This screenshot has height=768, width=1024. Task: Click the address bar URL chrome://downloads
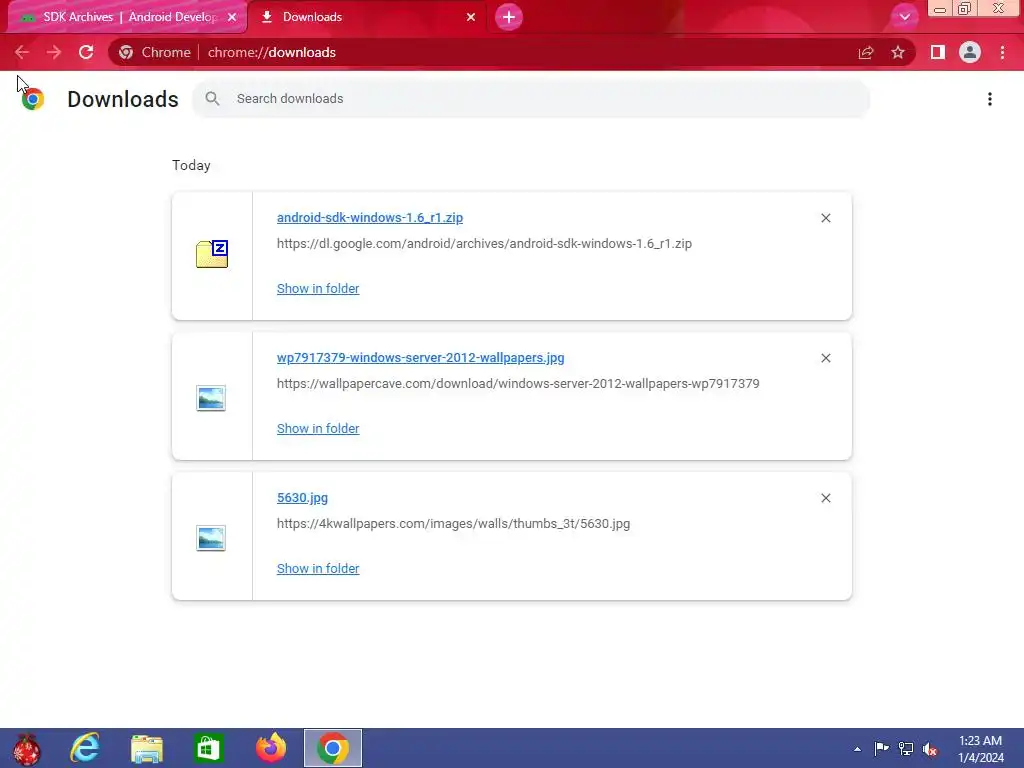[272, 52]
